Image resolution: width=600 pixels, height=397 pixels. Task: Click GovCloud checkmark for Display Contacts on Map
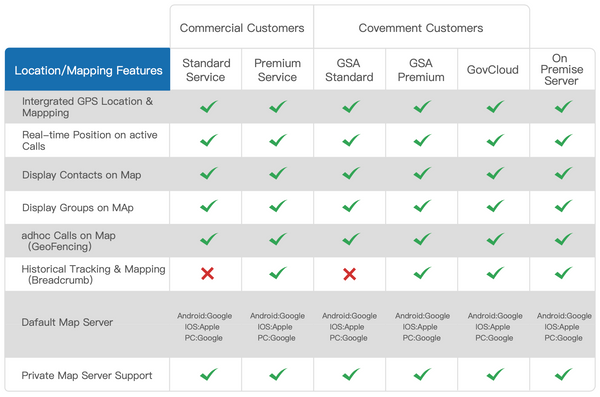pos(496,173)
